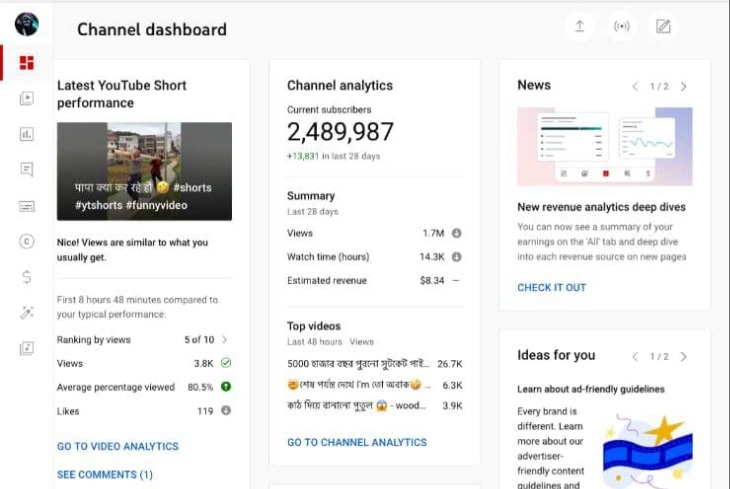Viewport: 730px width, 489px height.
Task: Open SEE COMMENTS (1) link
Action: (105, 475)
